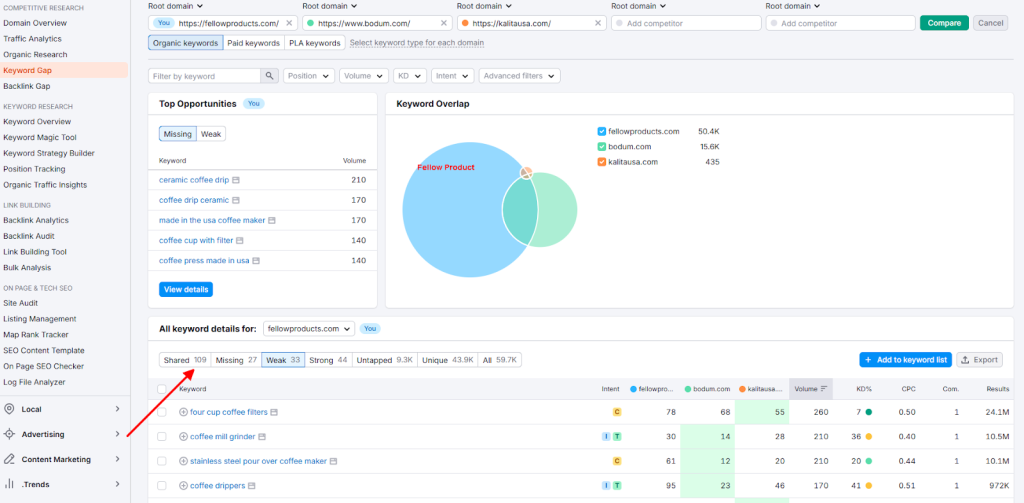Click the plus icon next to coffee mill grinder
This screenshot has width=1024, height=503.
(x=183, y=437)
